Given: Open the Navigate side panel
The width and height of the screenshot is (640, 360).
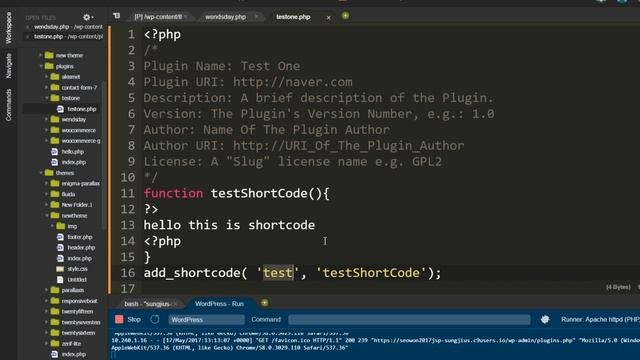Looking at the screenshot, I should 9,66.
